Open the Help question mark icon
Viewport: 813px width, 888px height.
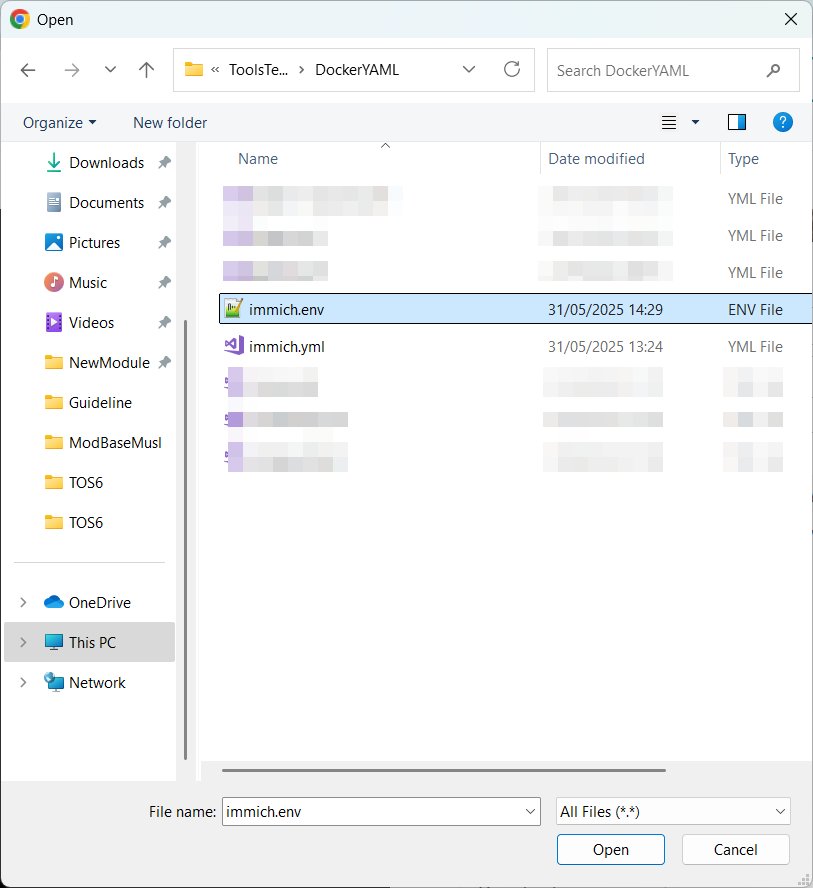783,122
